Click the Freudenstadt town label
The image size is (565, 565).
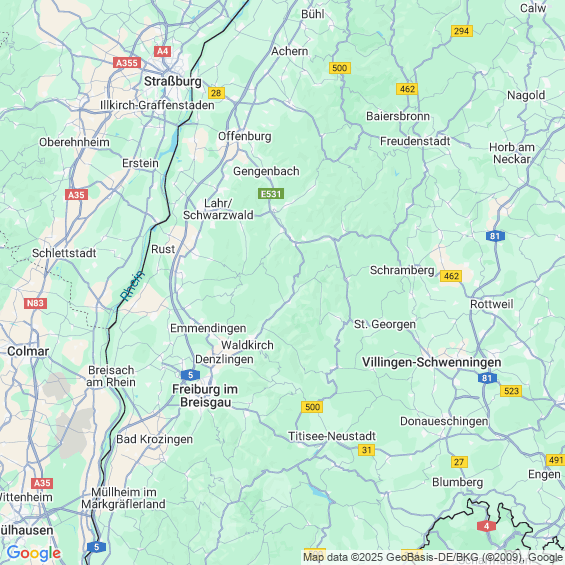(415, 141)
